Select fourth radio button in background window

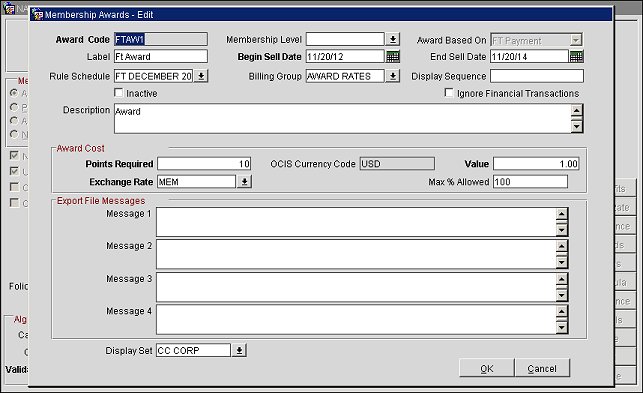pos(14,134)
